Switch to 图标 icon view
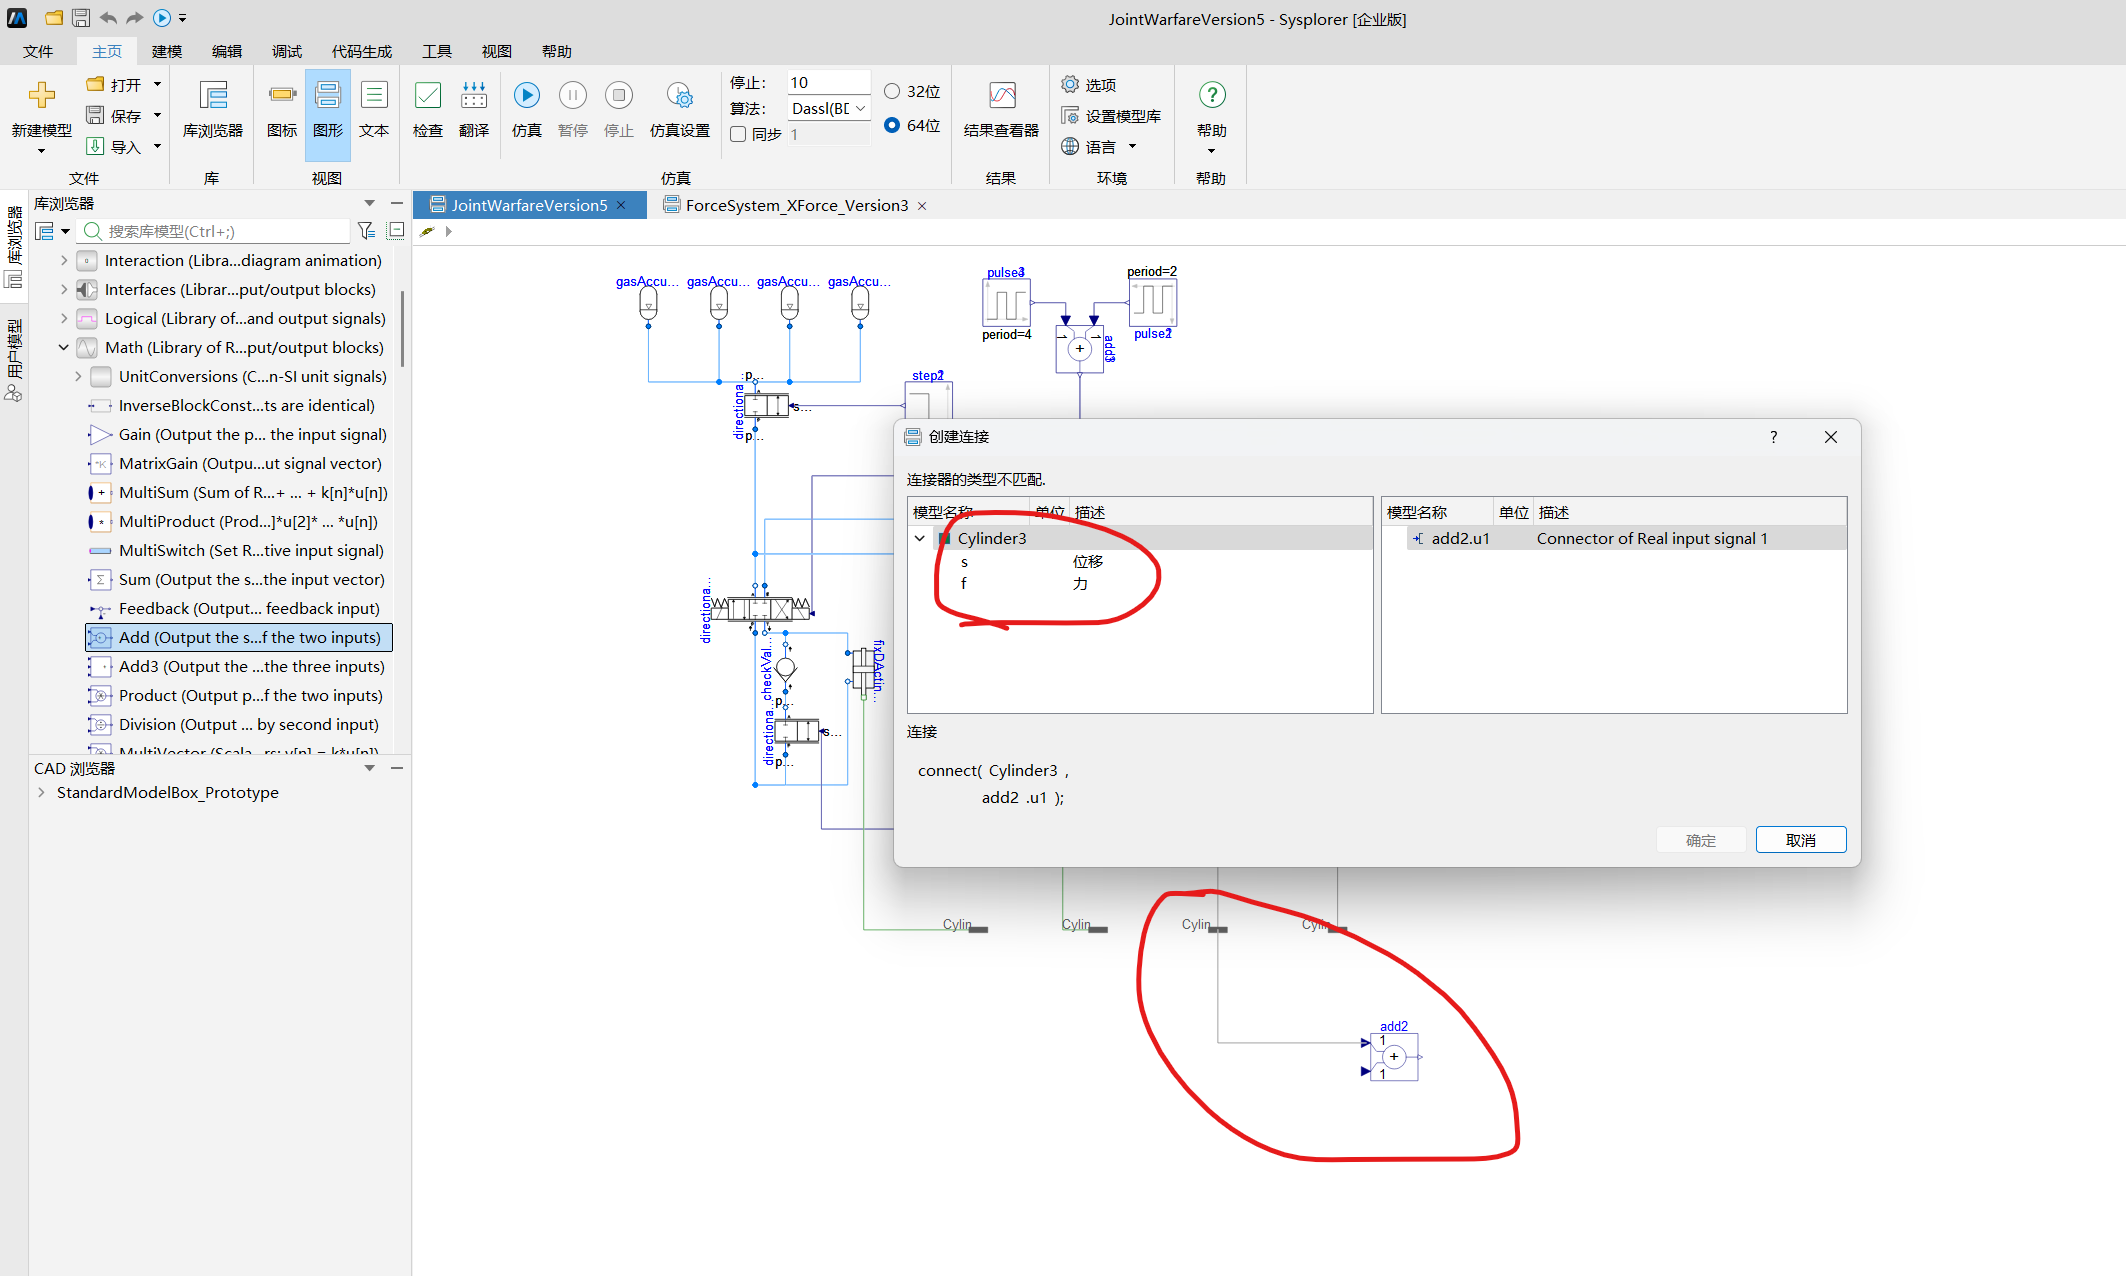2126x1276 pixels. click(x=282, y=110)
